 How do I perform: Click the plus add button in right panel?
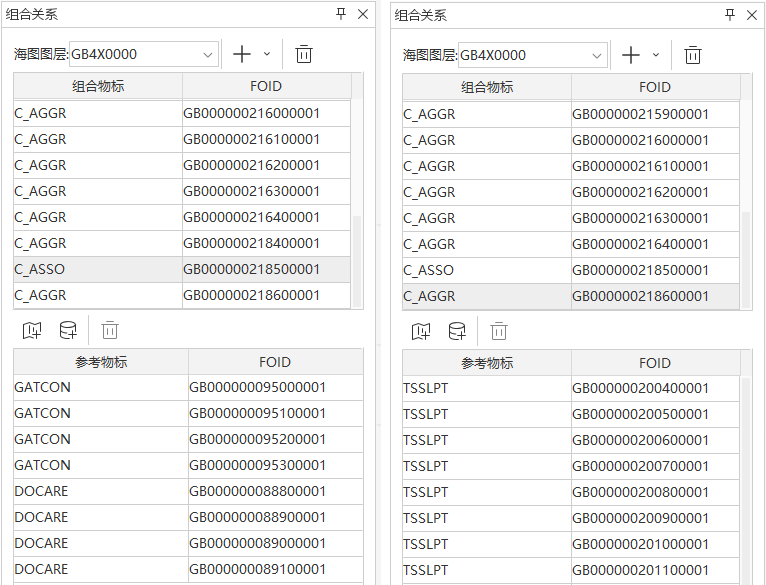click(630, 55)
